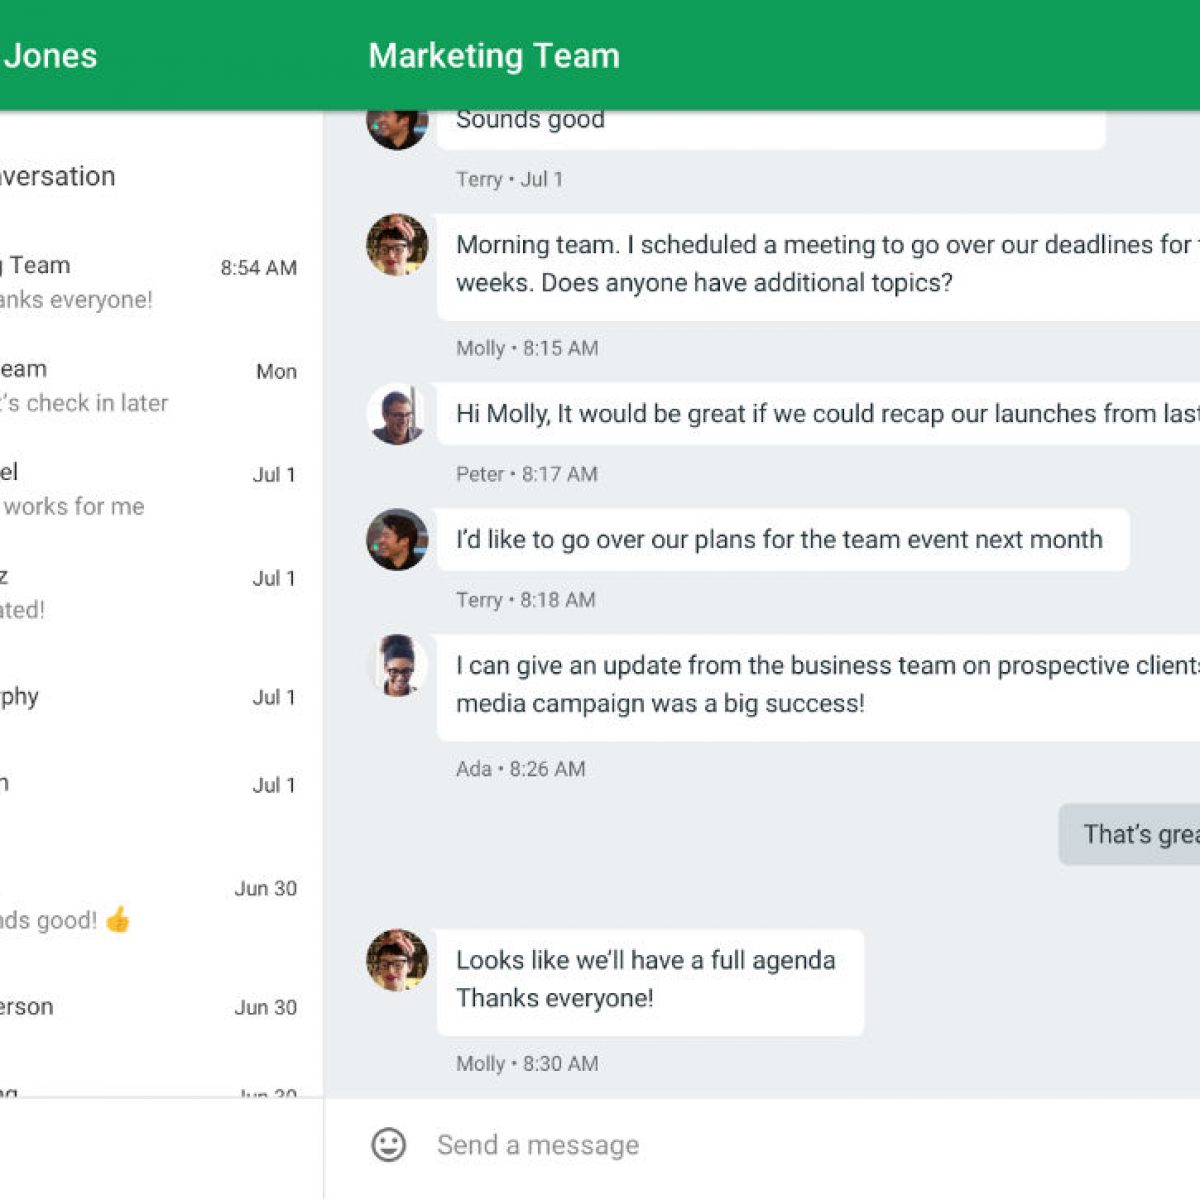Screen dimensions: 1200x1200
Task: Open the emoji picker smiley icon
Action: 389,1145
